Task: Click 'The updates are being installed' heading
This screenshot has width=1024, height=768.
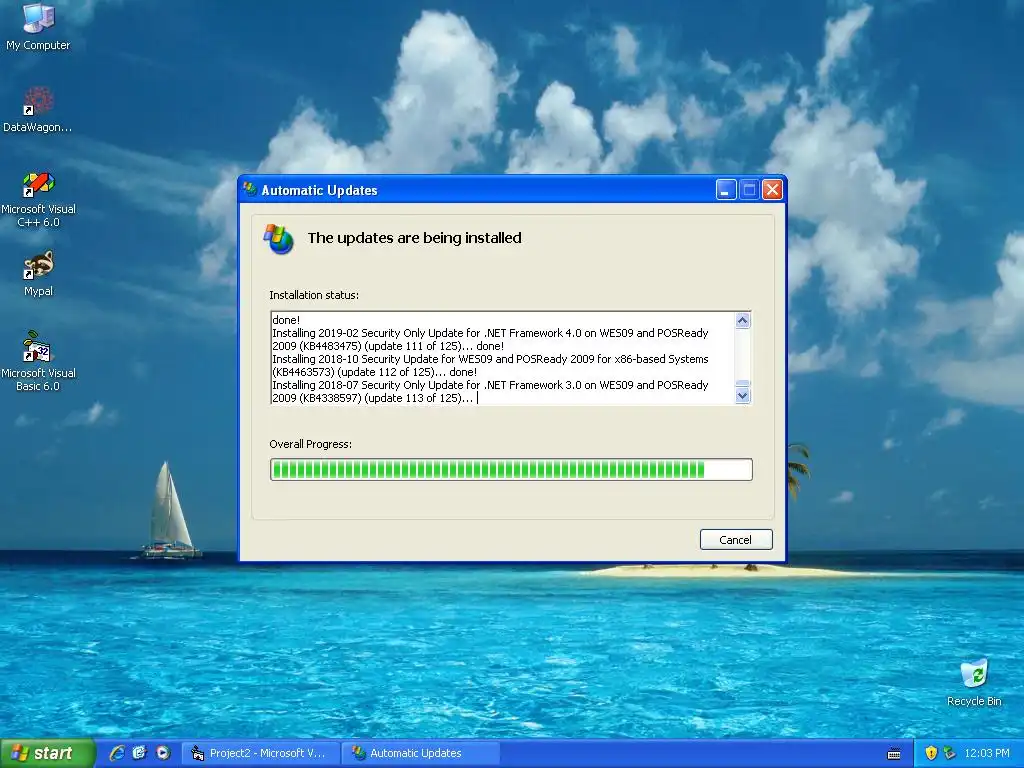Action: [x=415, y=238]
